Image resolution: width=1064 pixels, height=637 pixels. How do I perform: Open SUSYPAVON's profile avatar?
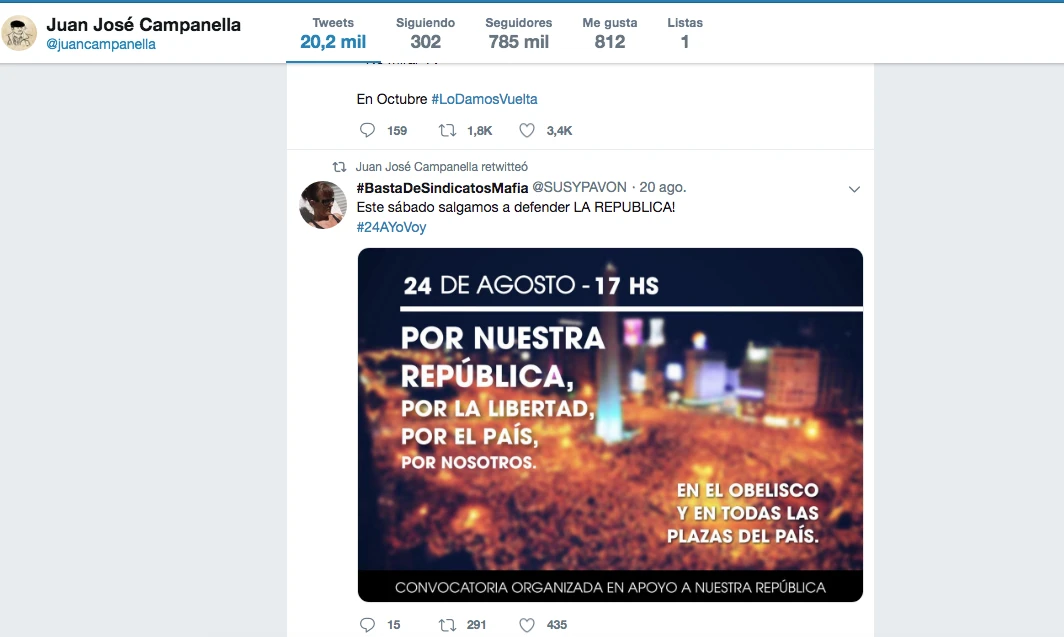pyautogui.click(x=323, y=205)
